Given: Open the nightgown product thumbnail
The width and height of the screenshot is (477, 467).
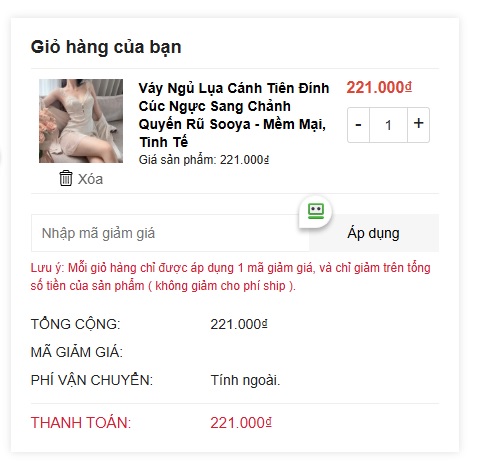Looking at the screenshot, I should pyautogui.click(x=81, y=121).
